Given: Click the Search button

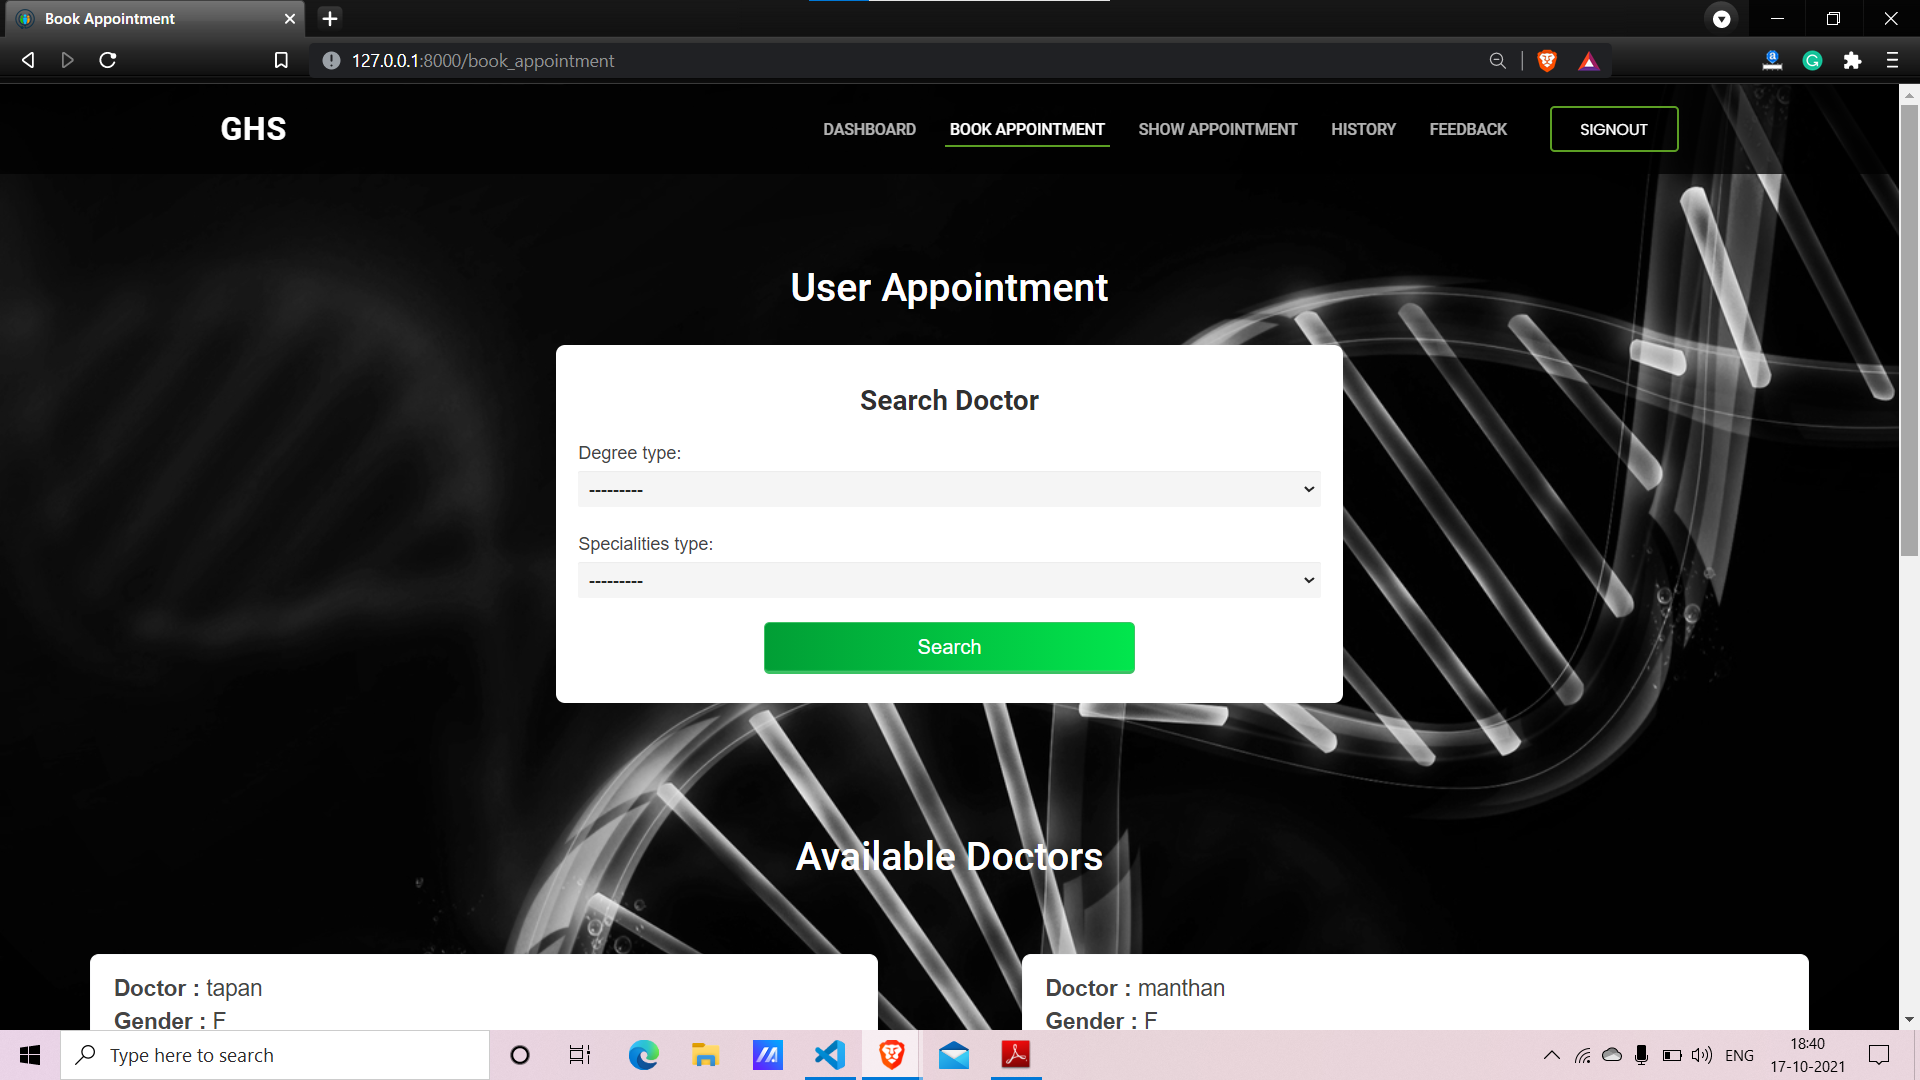Looking at the screenshot, I should click(948, 647).
